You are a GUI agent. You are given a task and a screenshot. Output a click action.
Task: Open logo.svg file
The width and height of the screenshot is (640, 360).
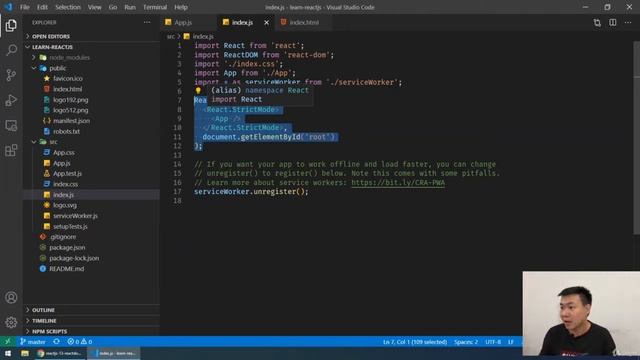coord(65,205)
